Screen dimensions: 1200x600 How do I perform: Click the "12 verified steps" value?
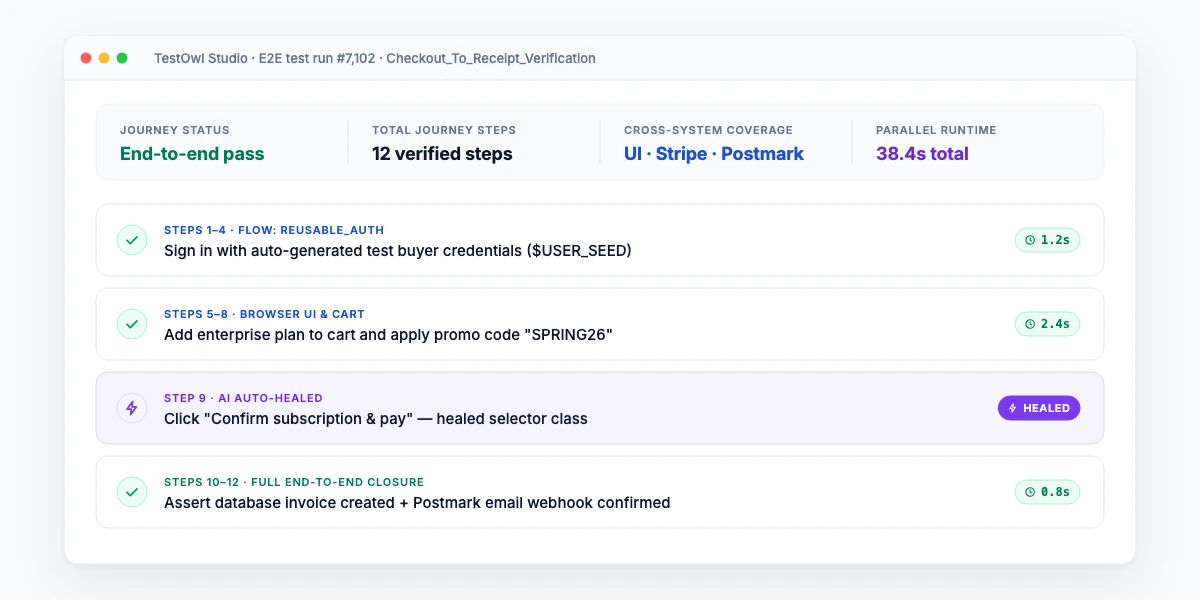pos(442,154)
